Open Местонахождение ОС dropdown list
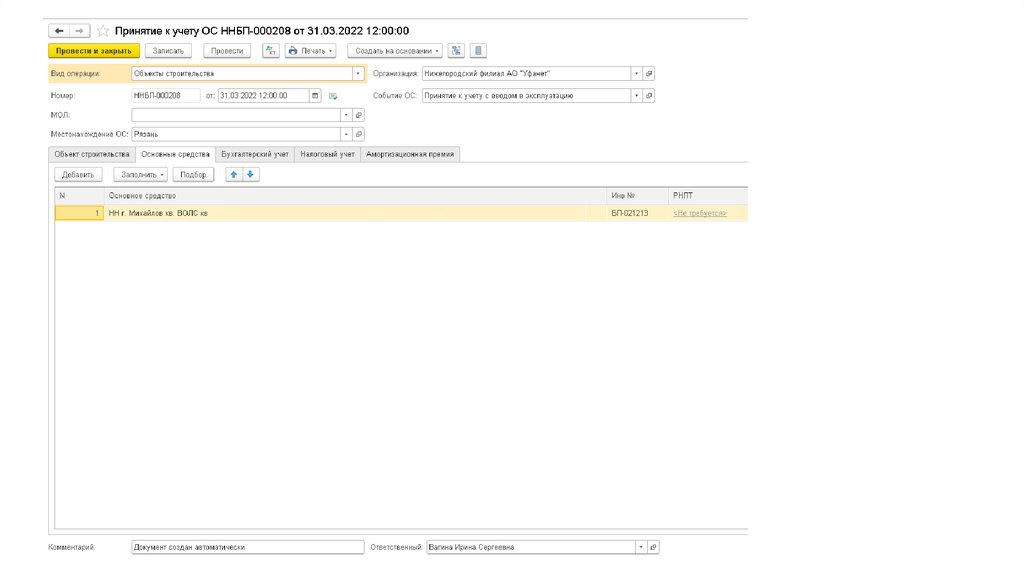 [x=346, y=134]
